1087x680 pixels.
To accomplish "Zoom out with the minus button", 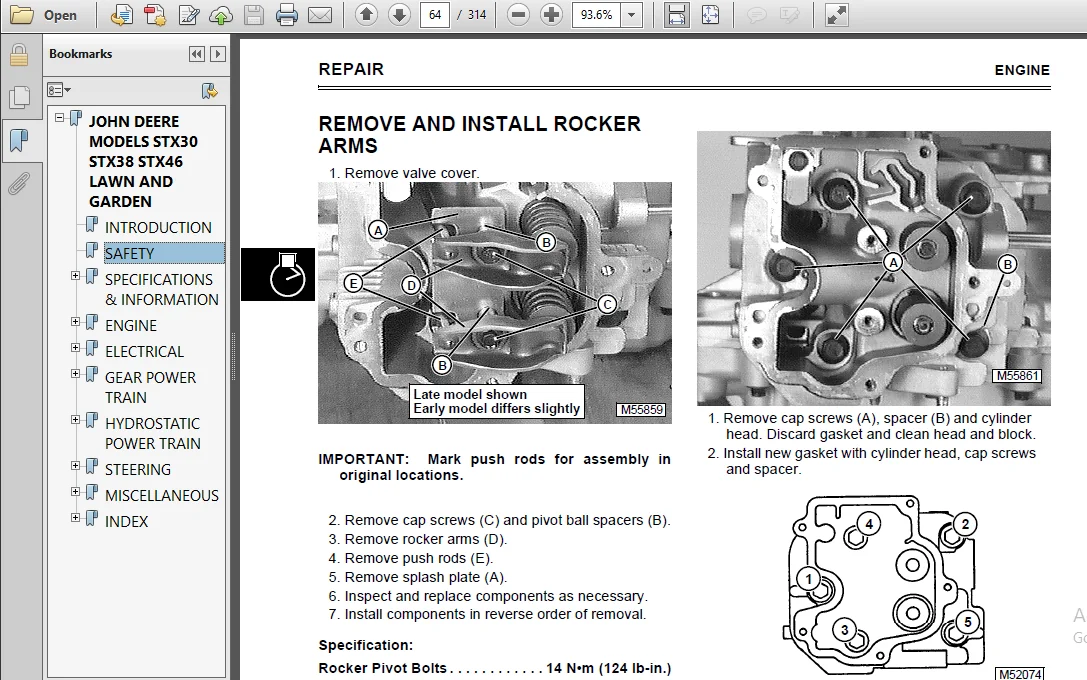I will (518, 15).
